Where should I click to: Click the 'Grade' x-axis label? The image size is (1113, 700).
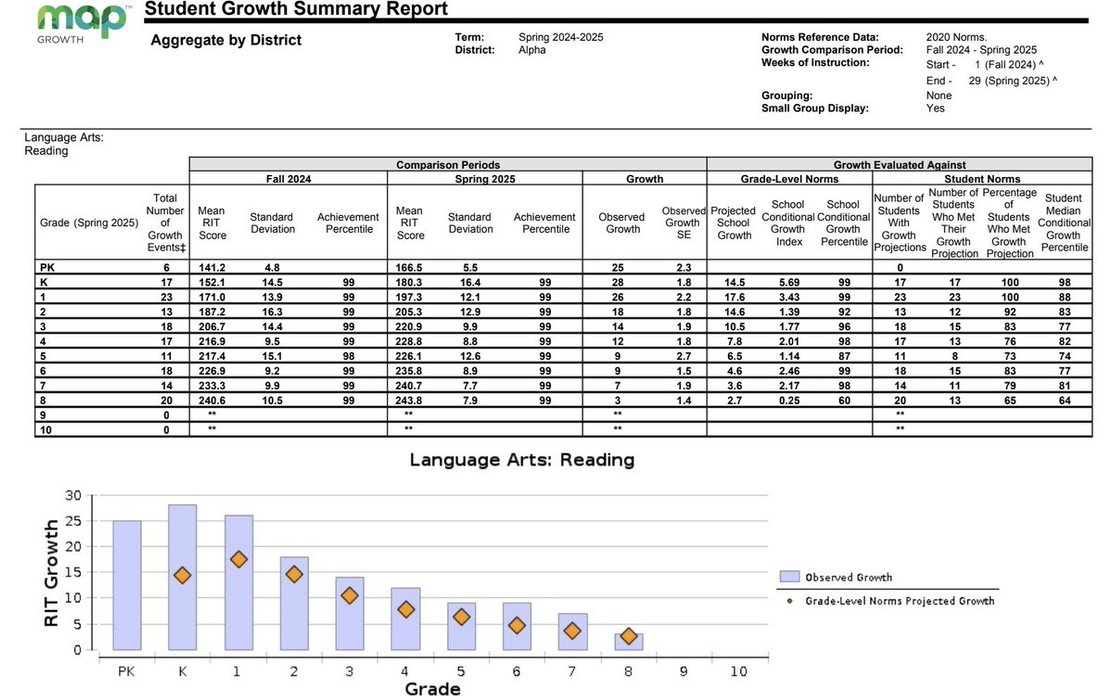[x=432, y=689]
